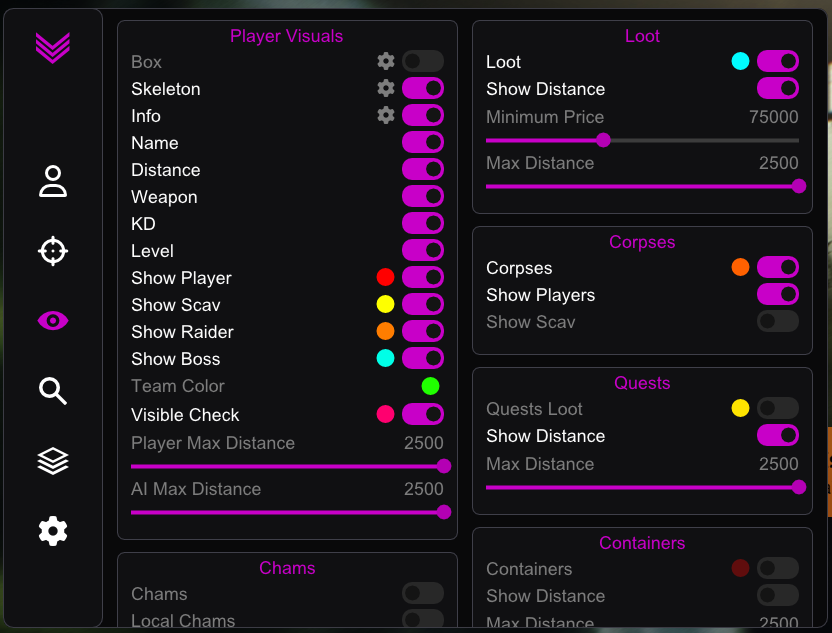
Task: Open Box gear settings icon
Action: pos(386,62)
